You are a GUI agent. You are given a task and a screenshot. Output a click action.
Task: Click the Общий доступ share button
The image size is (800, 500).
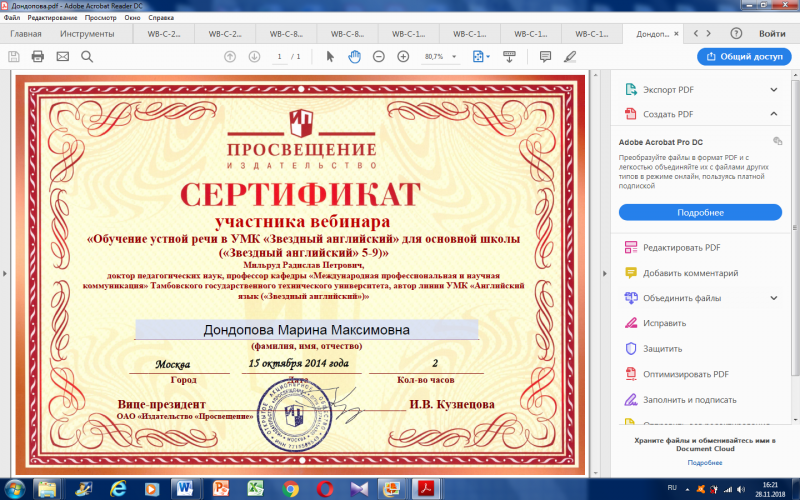point(744,57)
